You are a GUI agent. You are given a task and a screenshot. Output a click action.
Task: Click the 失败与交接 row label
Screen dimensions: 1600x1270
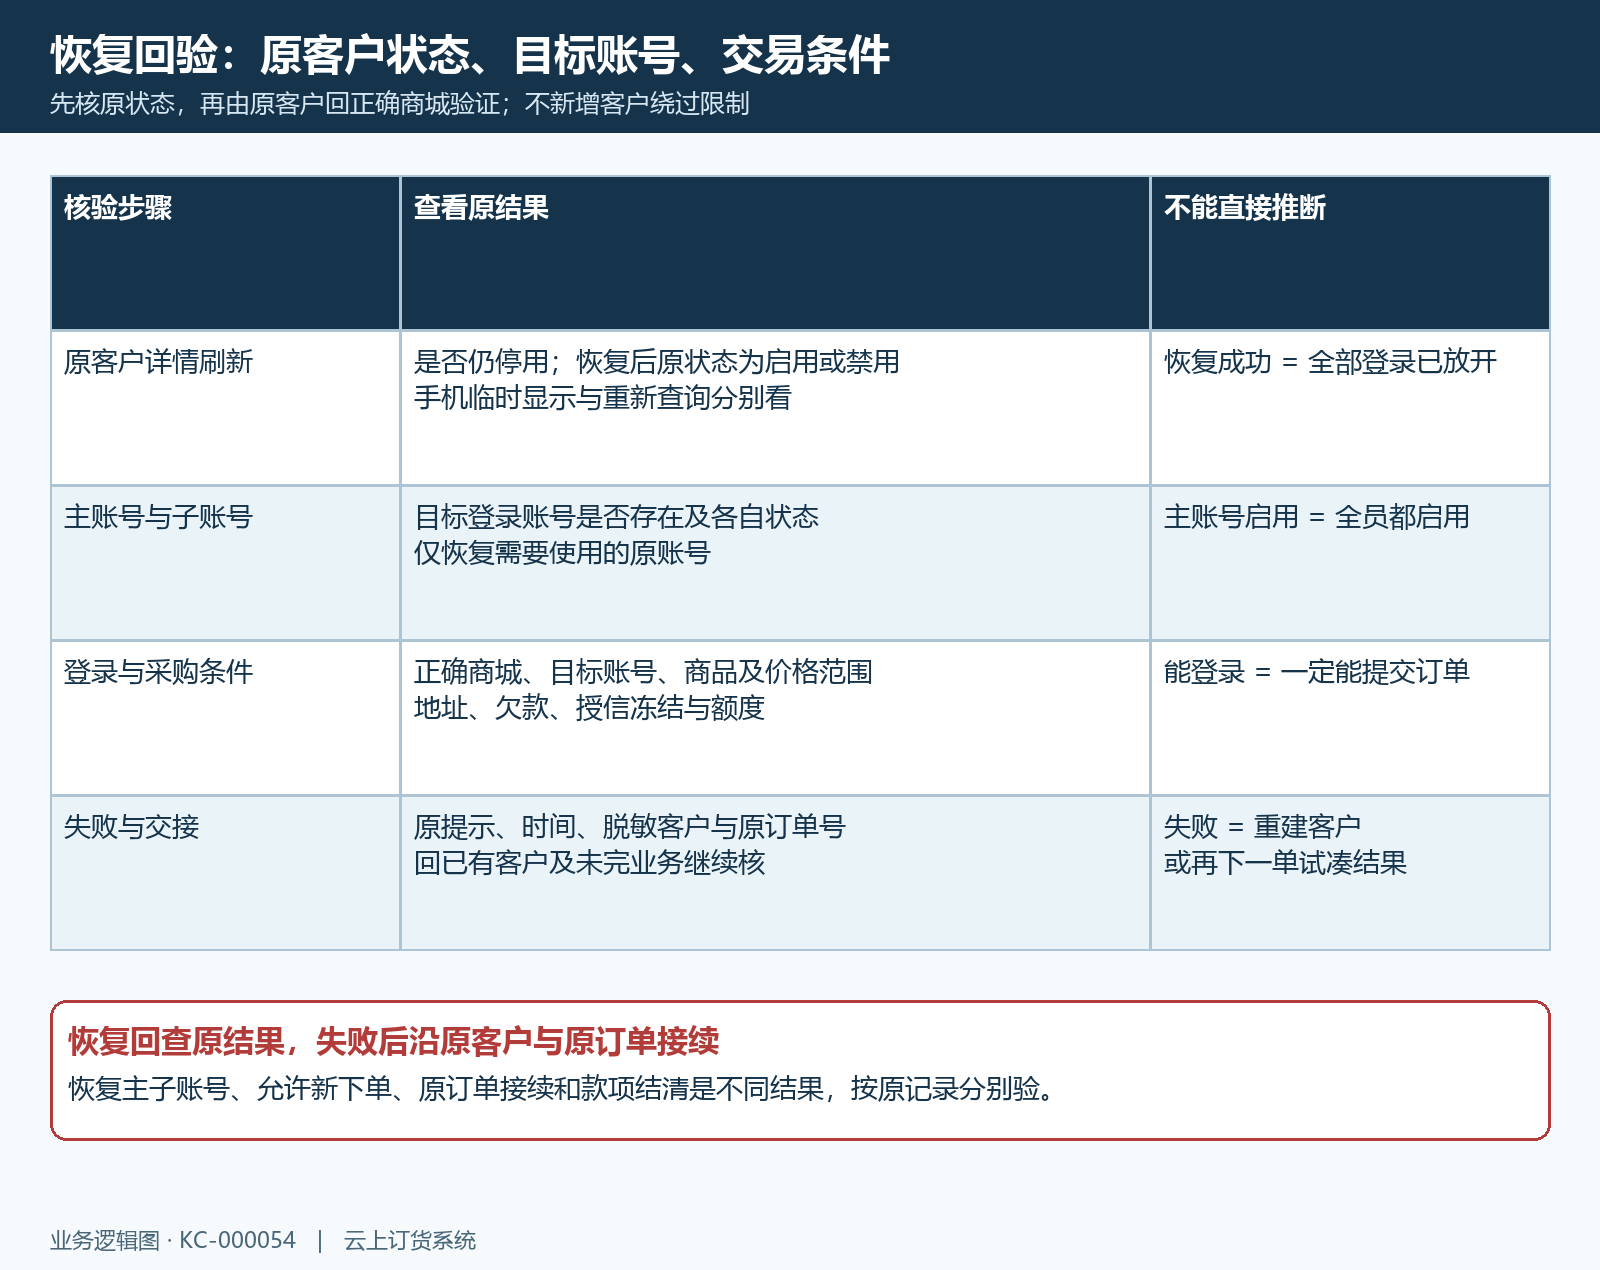tap(131, 827)
